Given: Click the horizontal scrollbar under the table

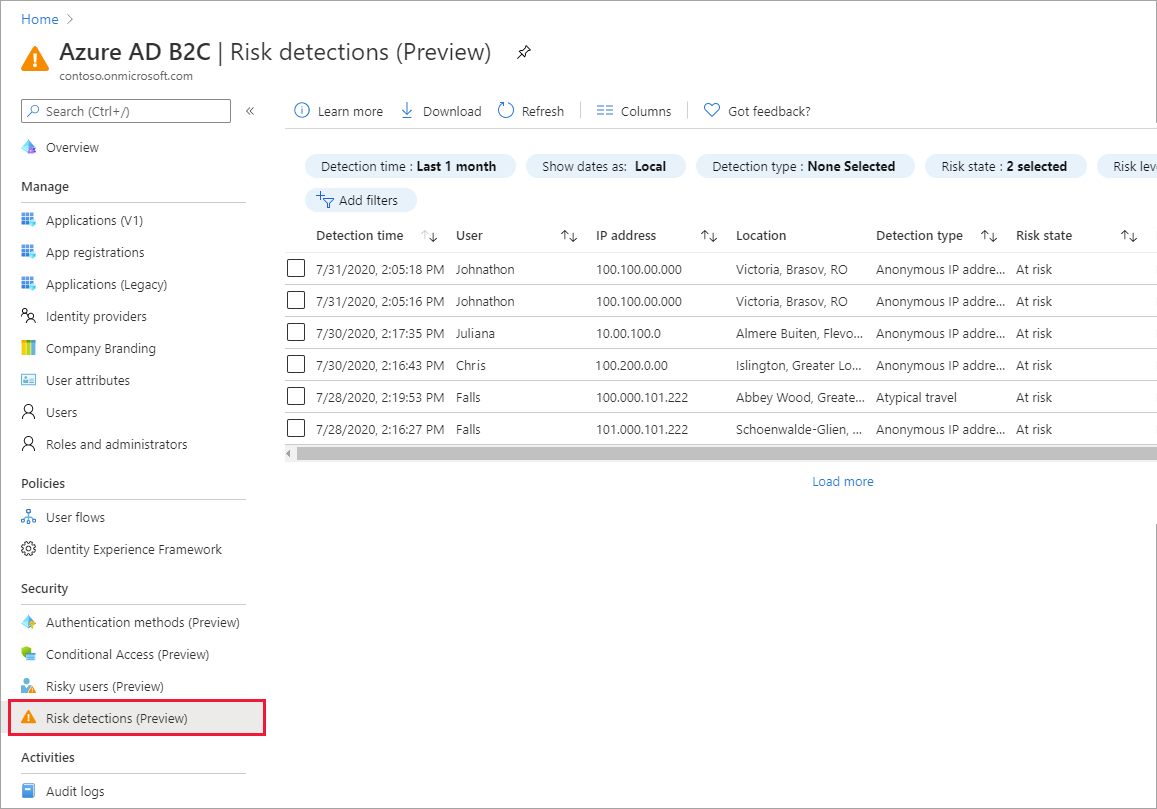Looking at the screenshot, I should click(720, 453).
